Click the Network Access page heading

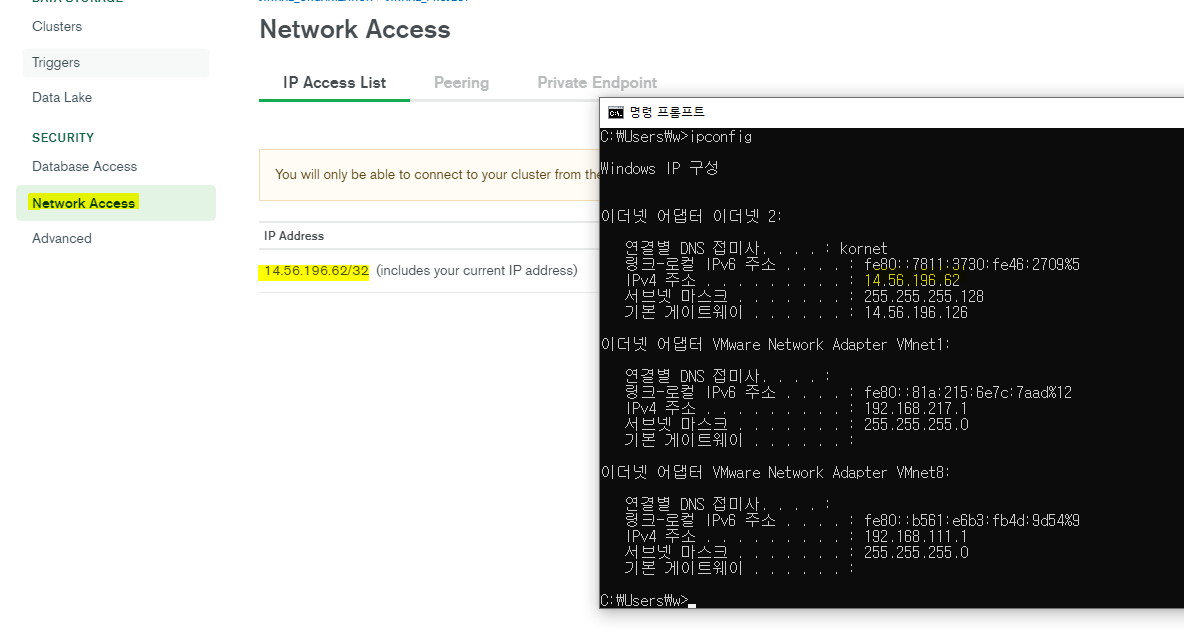click(x=355, y=29)
